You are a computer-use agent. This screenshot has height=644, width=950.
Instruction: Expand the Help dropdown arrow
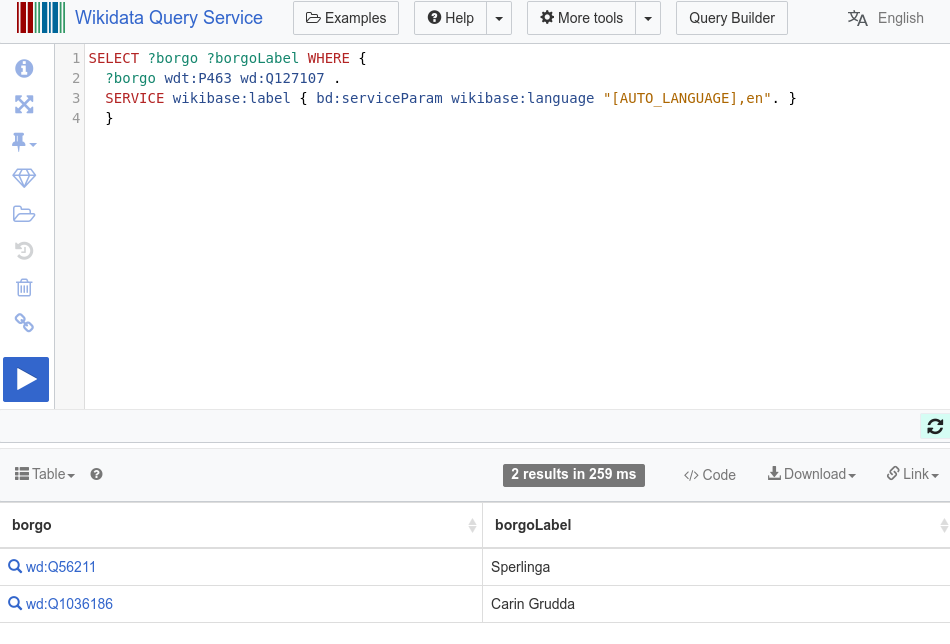[x=499, y=18]
